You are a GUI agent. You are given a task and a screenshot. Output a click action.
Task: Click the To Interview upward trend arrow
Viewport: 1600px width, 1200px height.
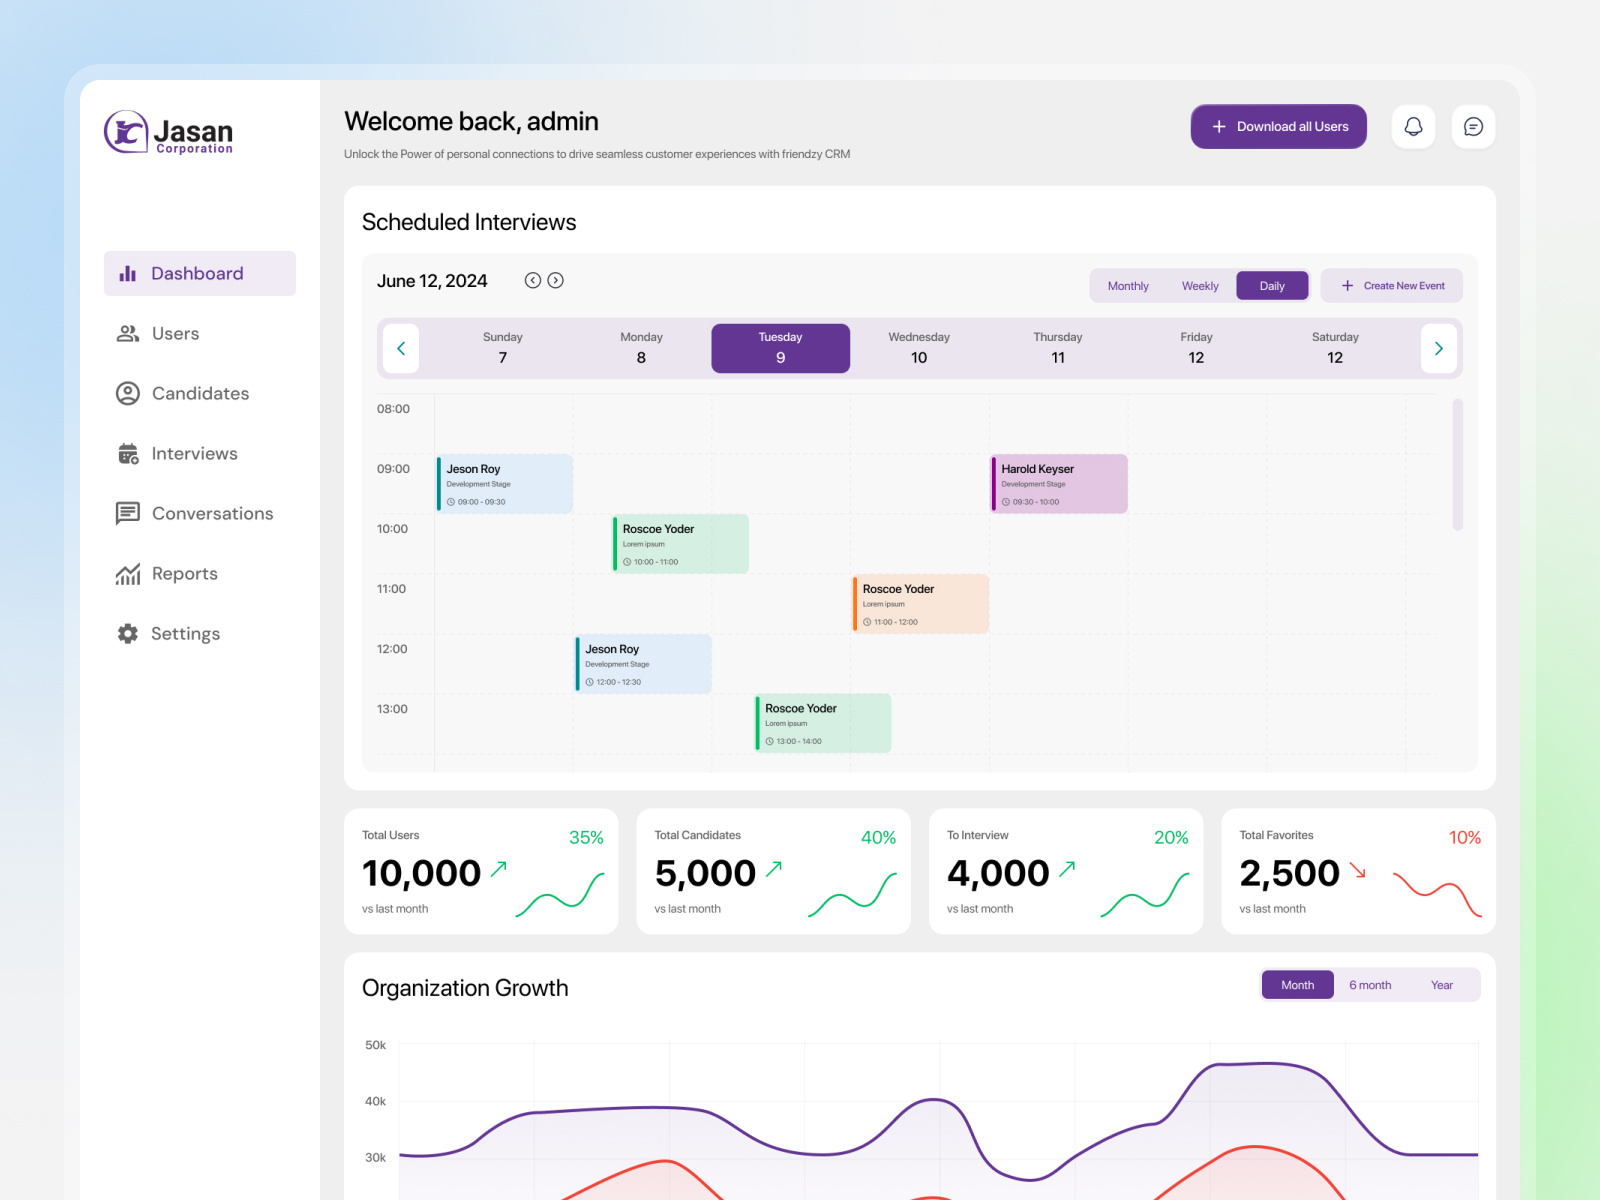(x=1067, y=869)
